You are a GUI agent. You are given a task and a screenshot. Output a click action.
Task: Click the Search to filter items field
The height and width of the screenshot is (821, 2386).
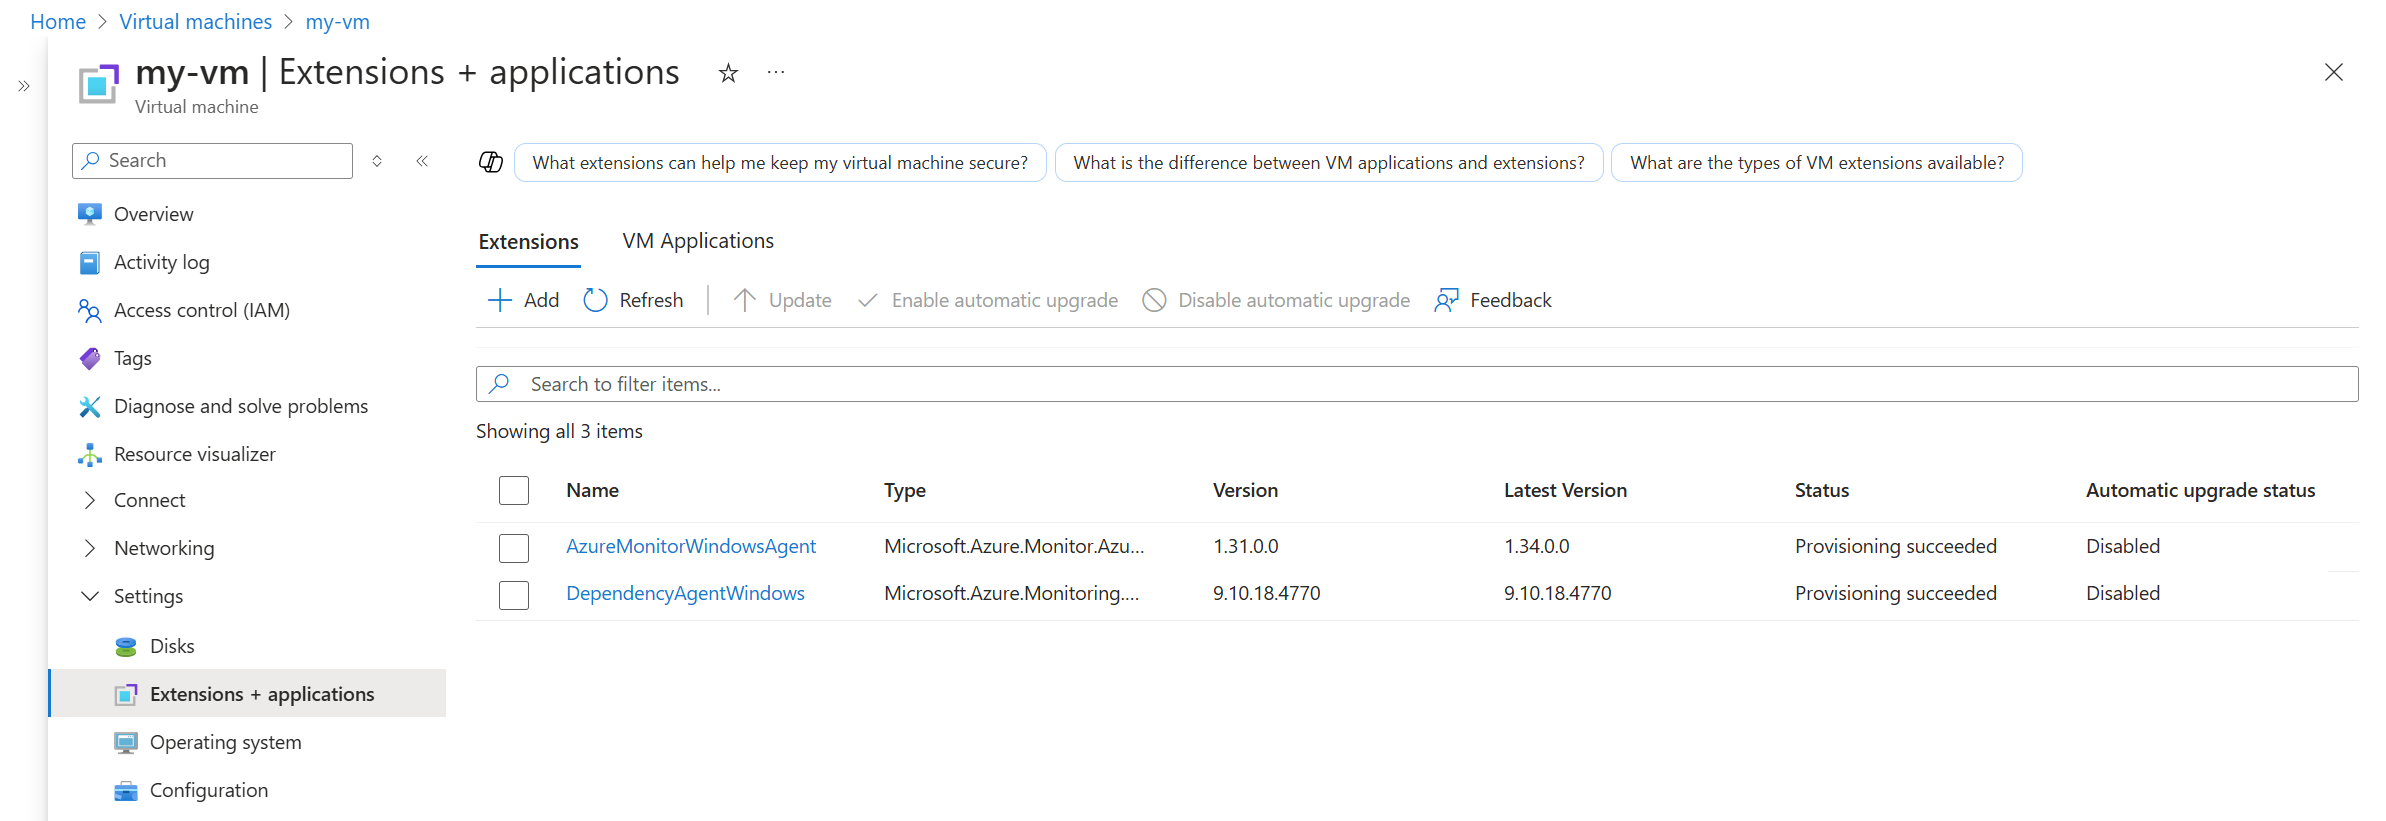tap(1416, 384)
